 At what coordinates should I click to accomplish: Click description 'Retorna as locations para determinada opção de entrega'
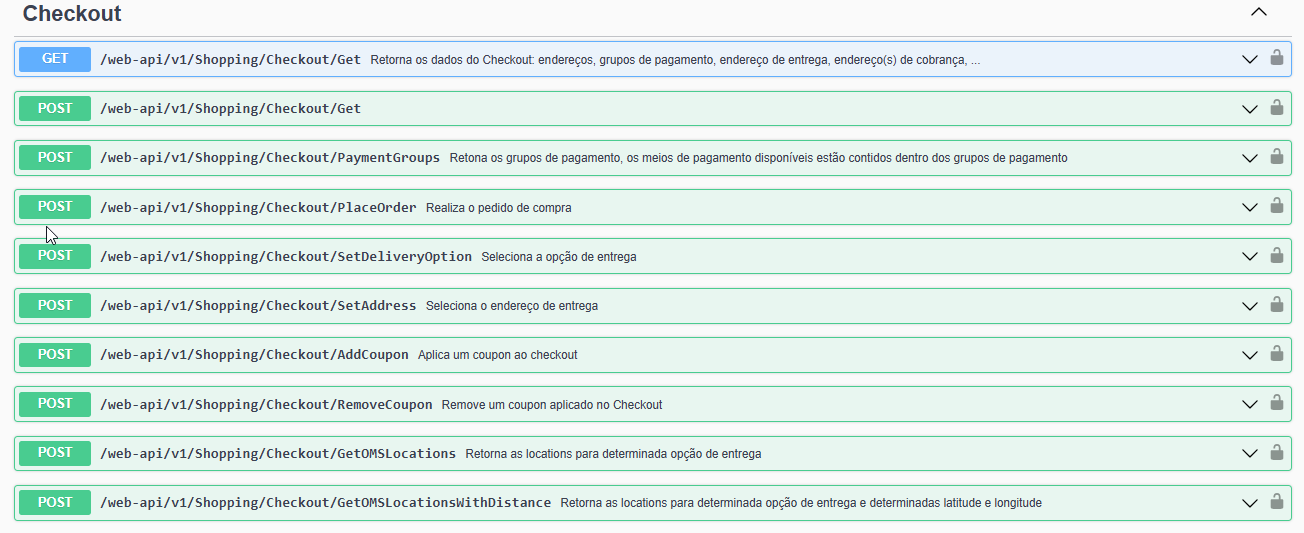point(613,454)
